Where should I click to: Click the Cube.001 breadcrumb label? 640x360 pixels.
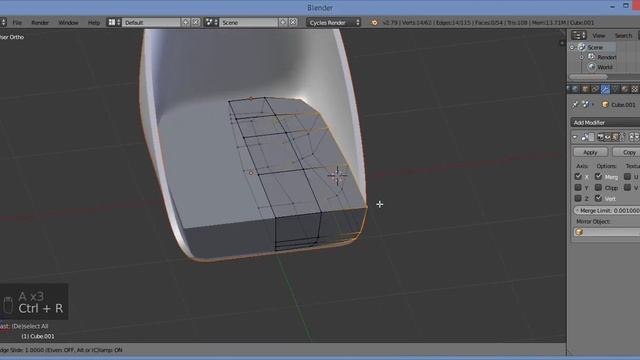click(623, 105)
